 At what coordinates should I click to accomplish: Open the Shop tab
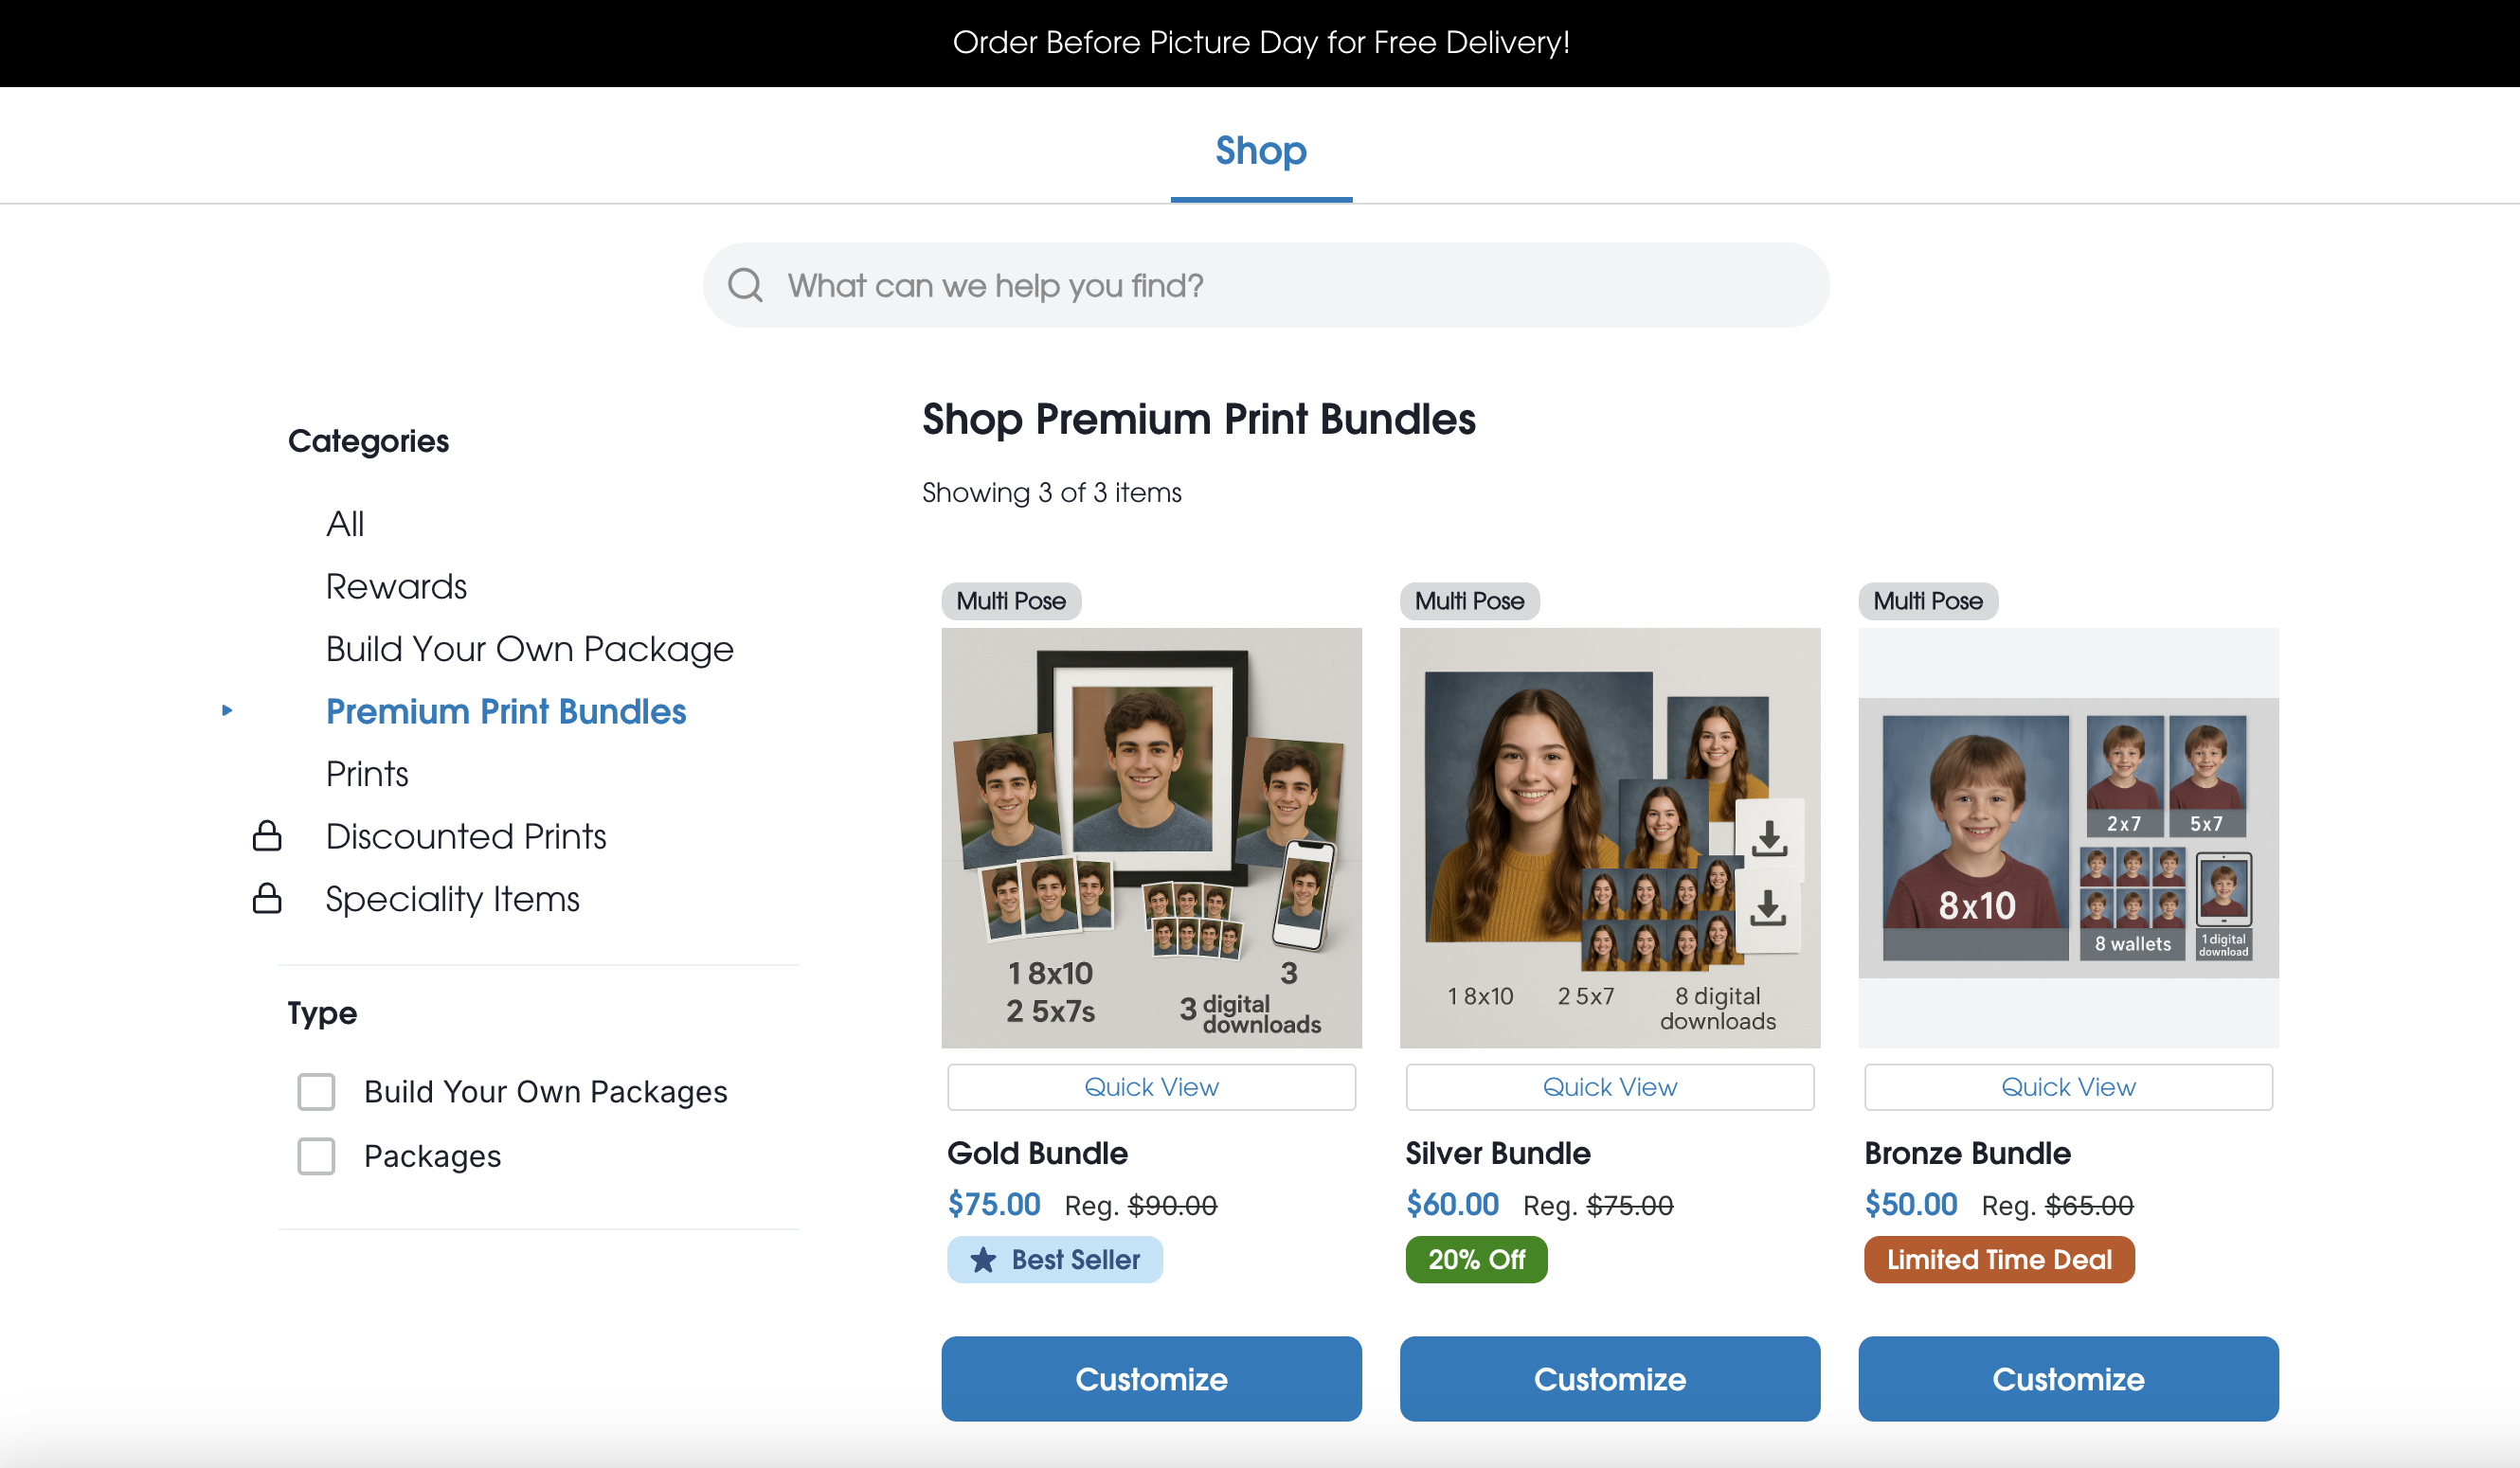click(1260, 151)
